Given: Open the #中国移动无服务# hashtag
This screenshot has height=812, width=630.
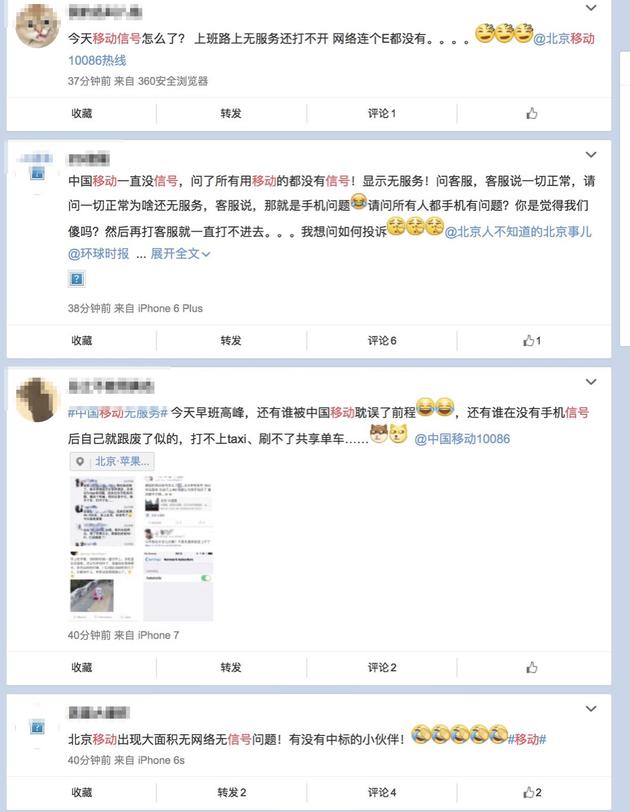Looking at the screenshot, I should (x=118, y=413).
